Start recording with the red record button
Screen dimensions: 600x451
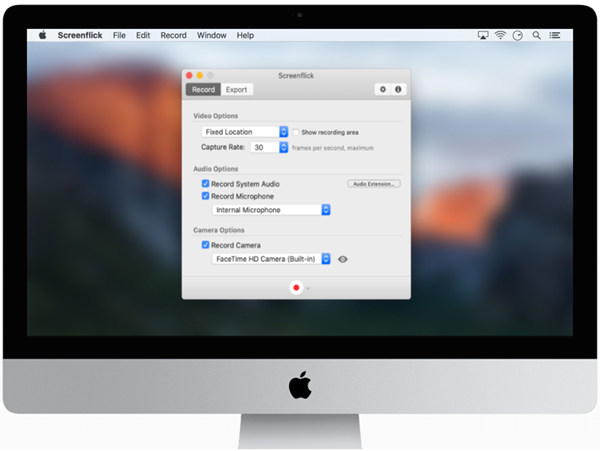click(296, 288)
